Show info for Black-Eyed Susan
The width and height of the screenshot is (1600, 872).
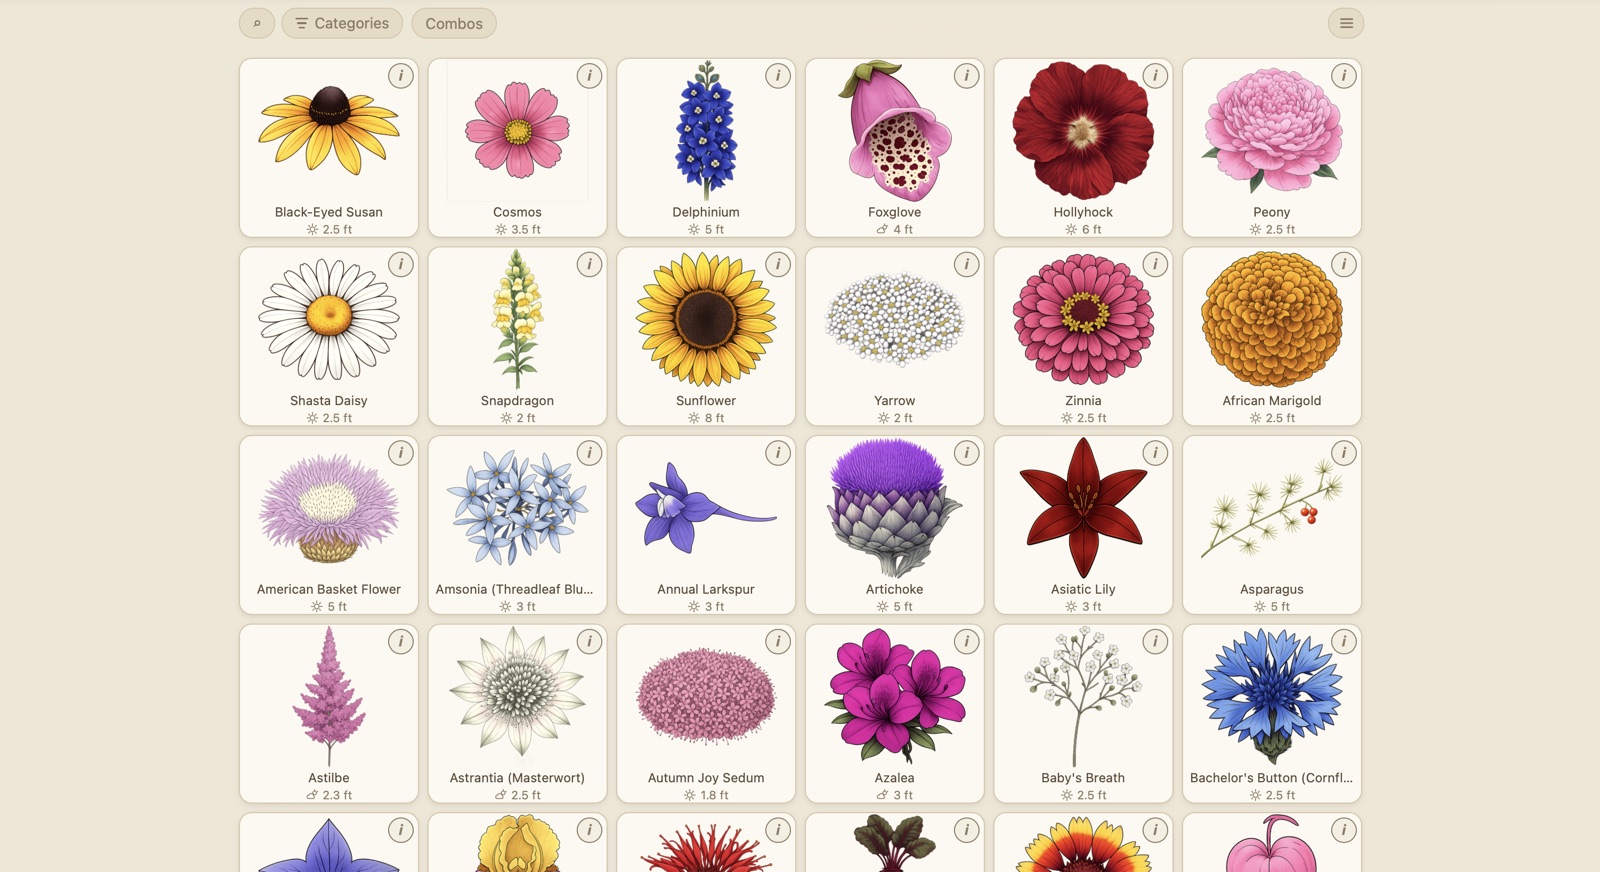pyautogui.click(x=401, y=76)
